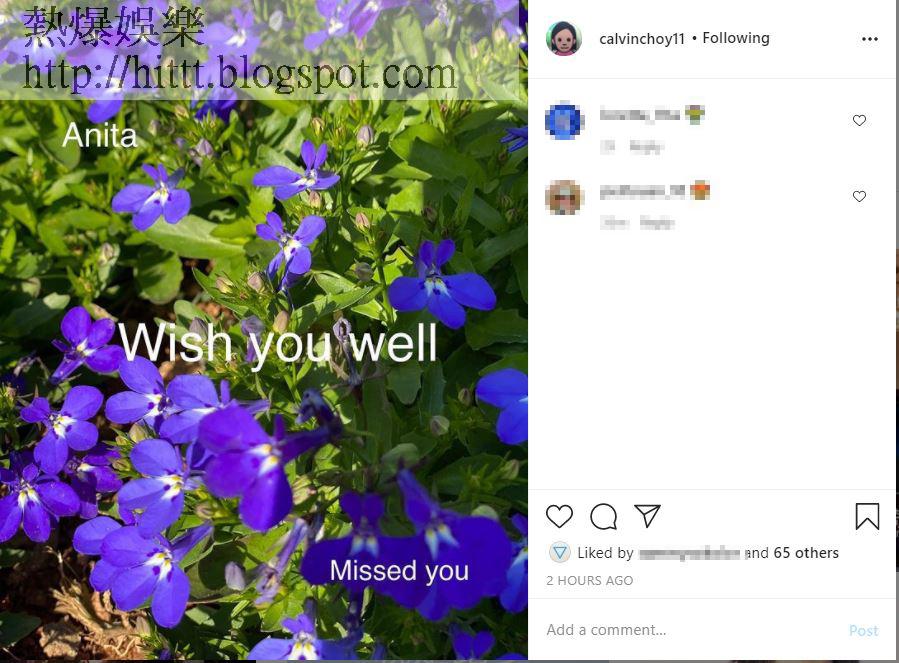This screenshot has height=663, width=899.
Task: Save post with bookmark icon
Action: (867, 516)
